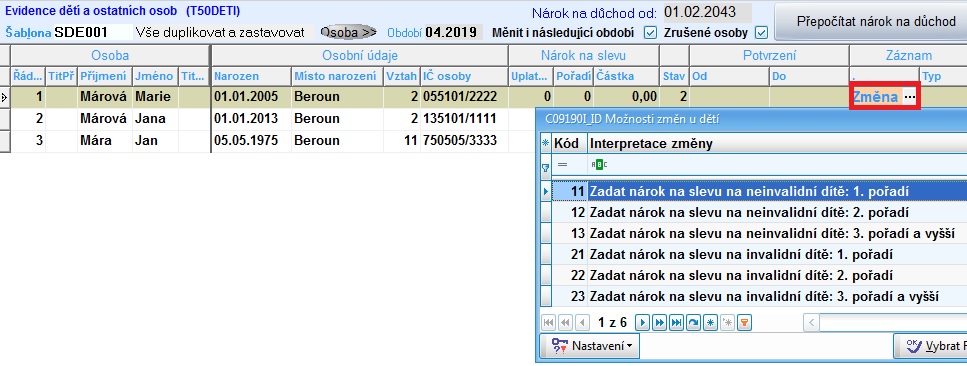The image size is (967, 366).
Task: Click the Částka 0,00 cell
Action: coord(626,97)
